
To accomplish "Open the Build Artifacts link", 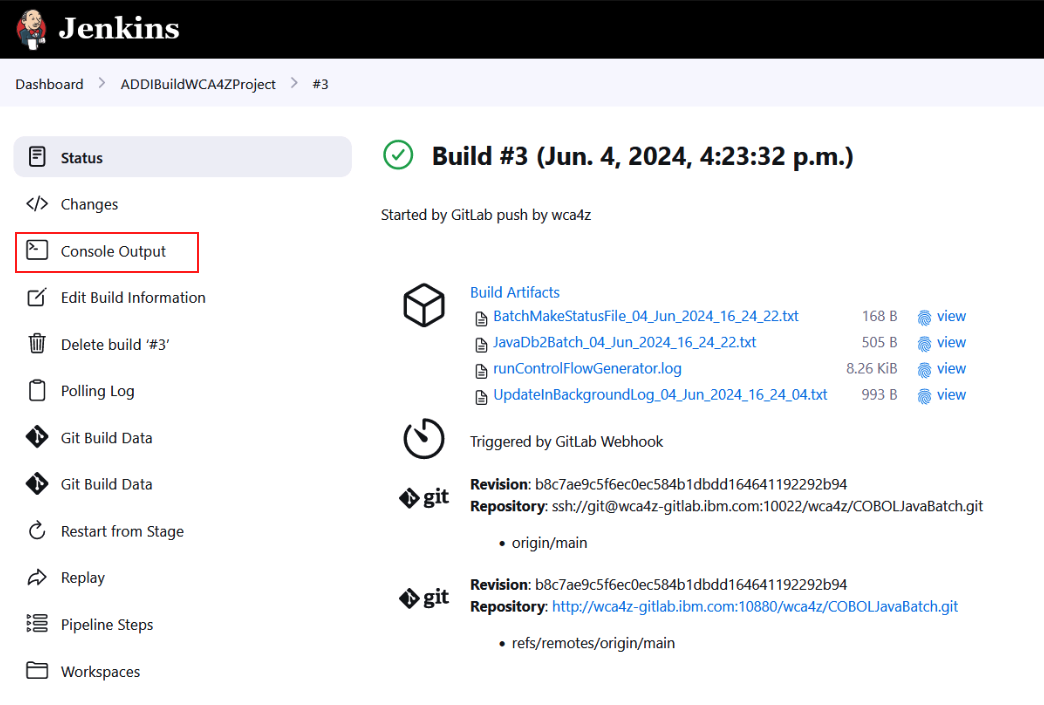I will pos(515,292).
